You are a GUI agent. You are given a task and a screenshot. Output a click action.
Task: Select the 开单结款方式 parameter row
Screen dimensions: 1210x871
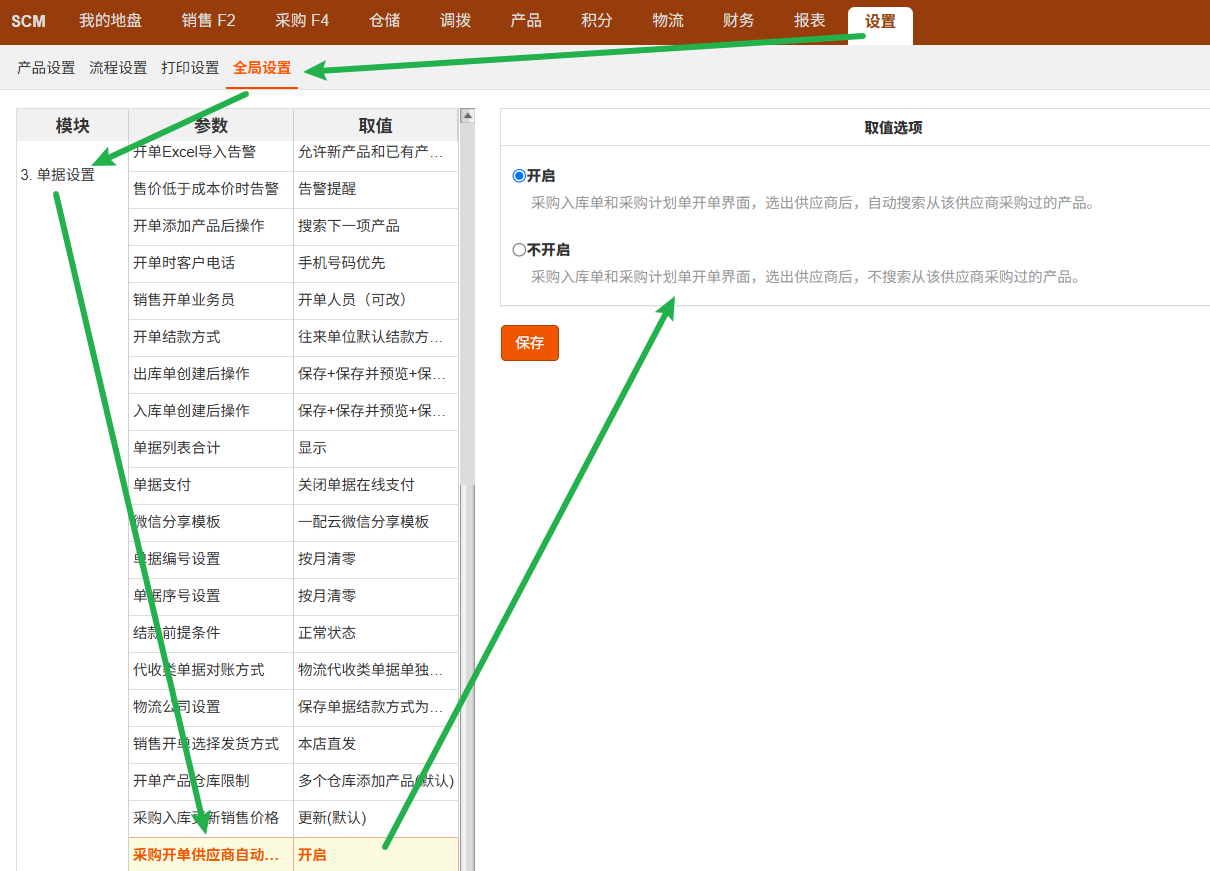point(177,337)
